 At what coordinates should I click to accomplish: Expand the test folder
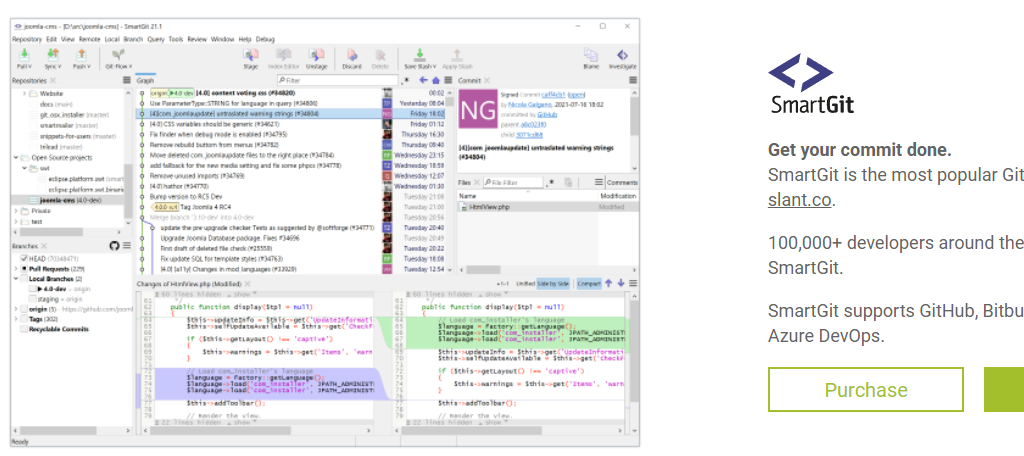click(16, 221)
